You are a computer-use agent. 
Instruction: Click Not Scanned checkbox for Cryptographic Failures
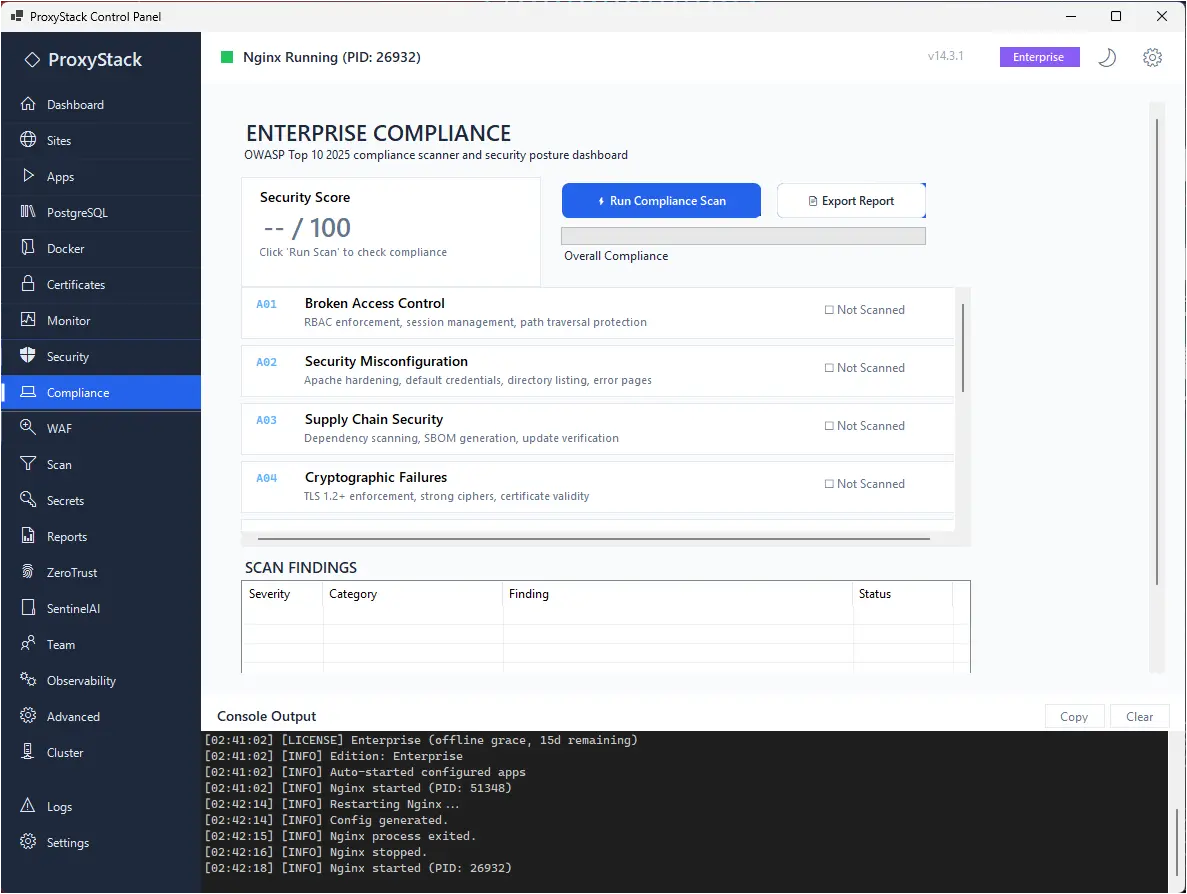[829, 484]
